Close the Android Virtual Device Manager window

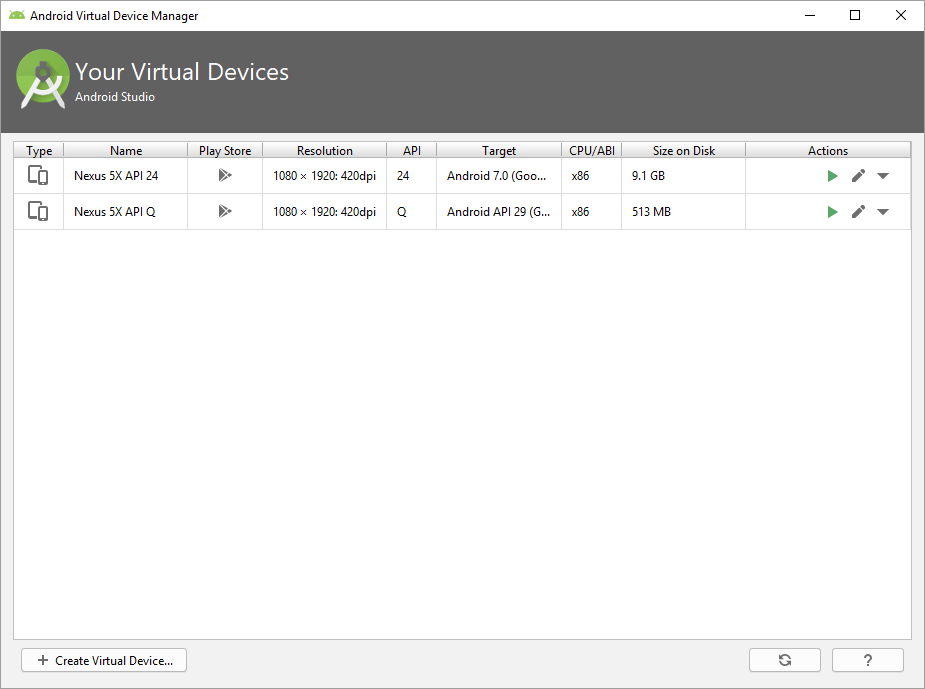(x=901, y=15)
